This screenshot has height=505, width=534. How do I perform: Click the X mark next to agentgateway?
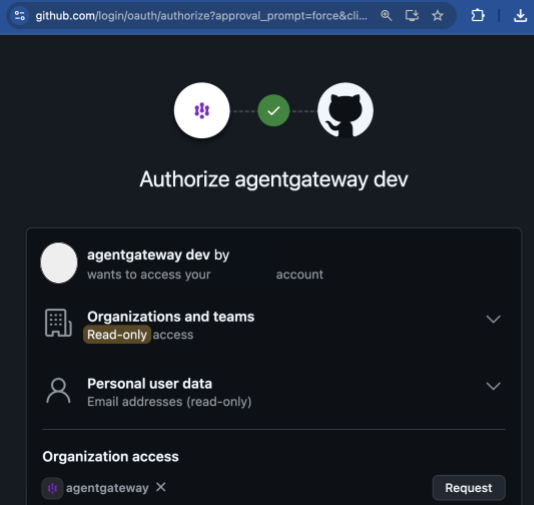click(161, 487)
